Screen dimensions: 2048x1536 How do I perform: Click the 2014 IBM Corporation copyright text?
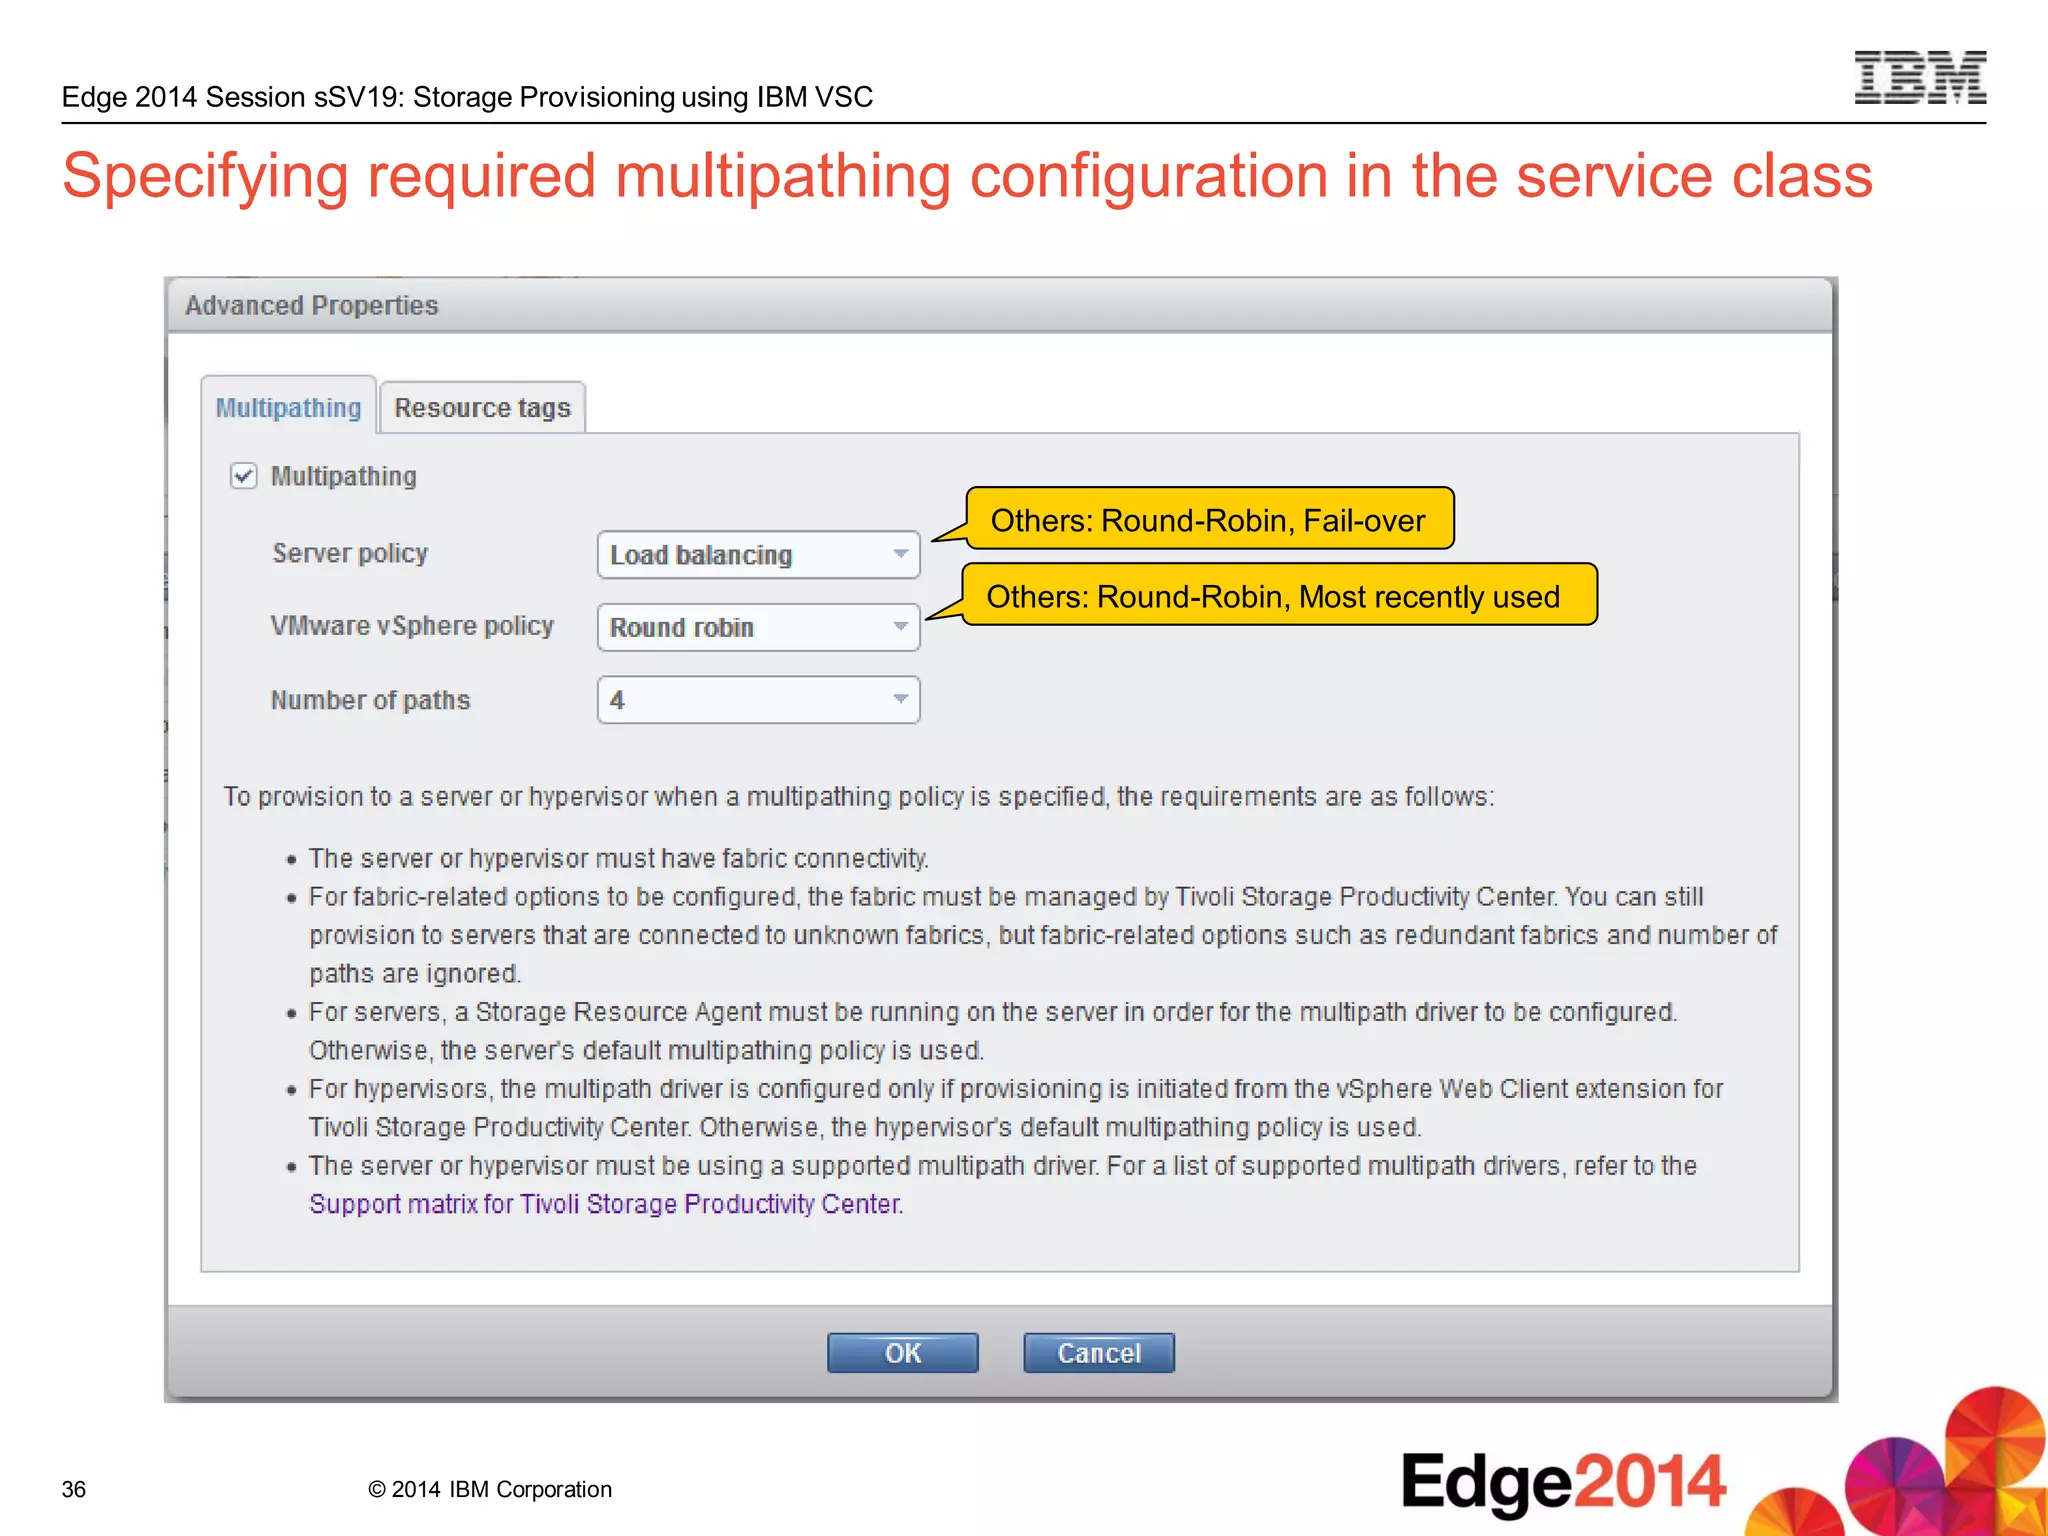[x=490, y=1489]
